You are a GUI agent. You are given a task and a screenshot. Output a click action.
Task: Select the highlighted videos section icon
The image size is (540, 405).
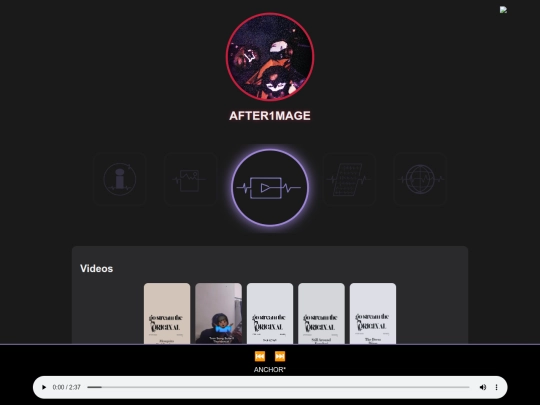click(270, 188)
